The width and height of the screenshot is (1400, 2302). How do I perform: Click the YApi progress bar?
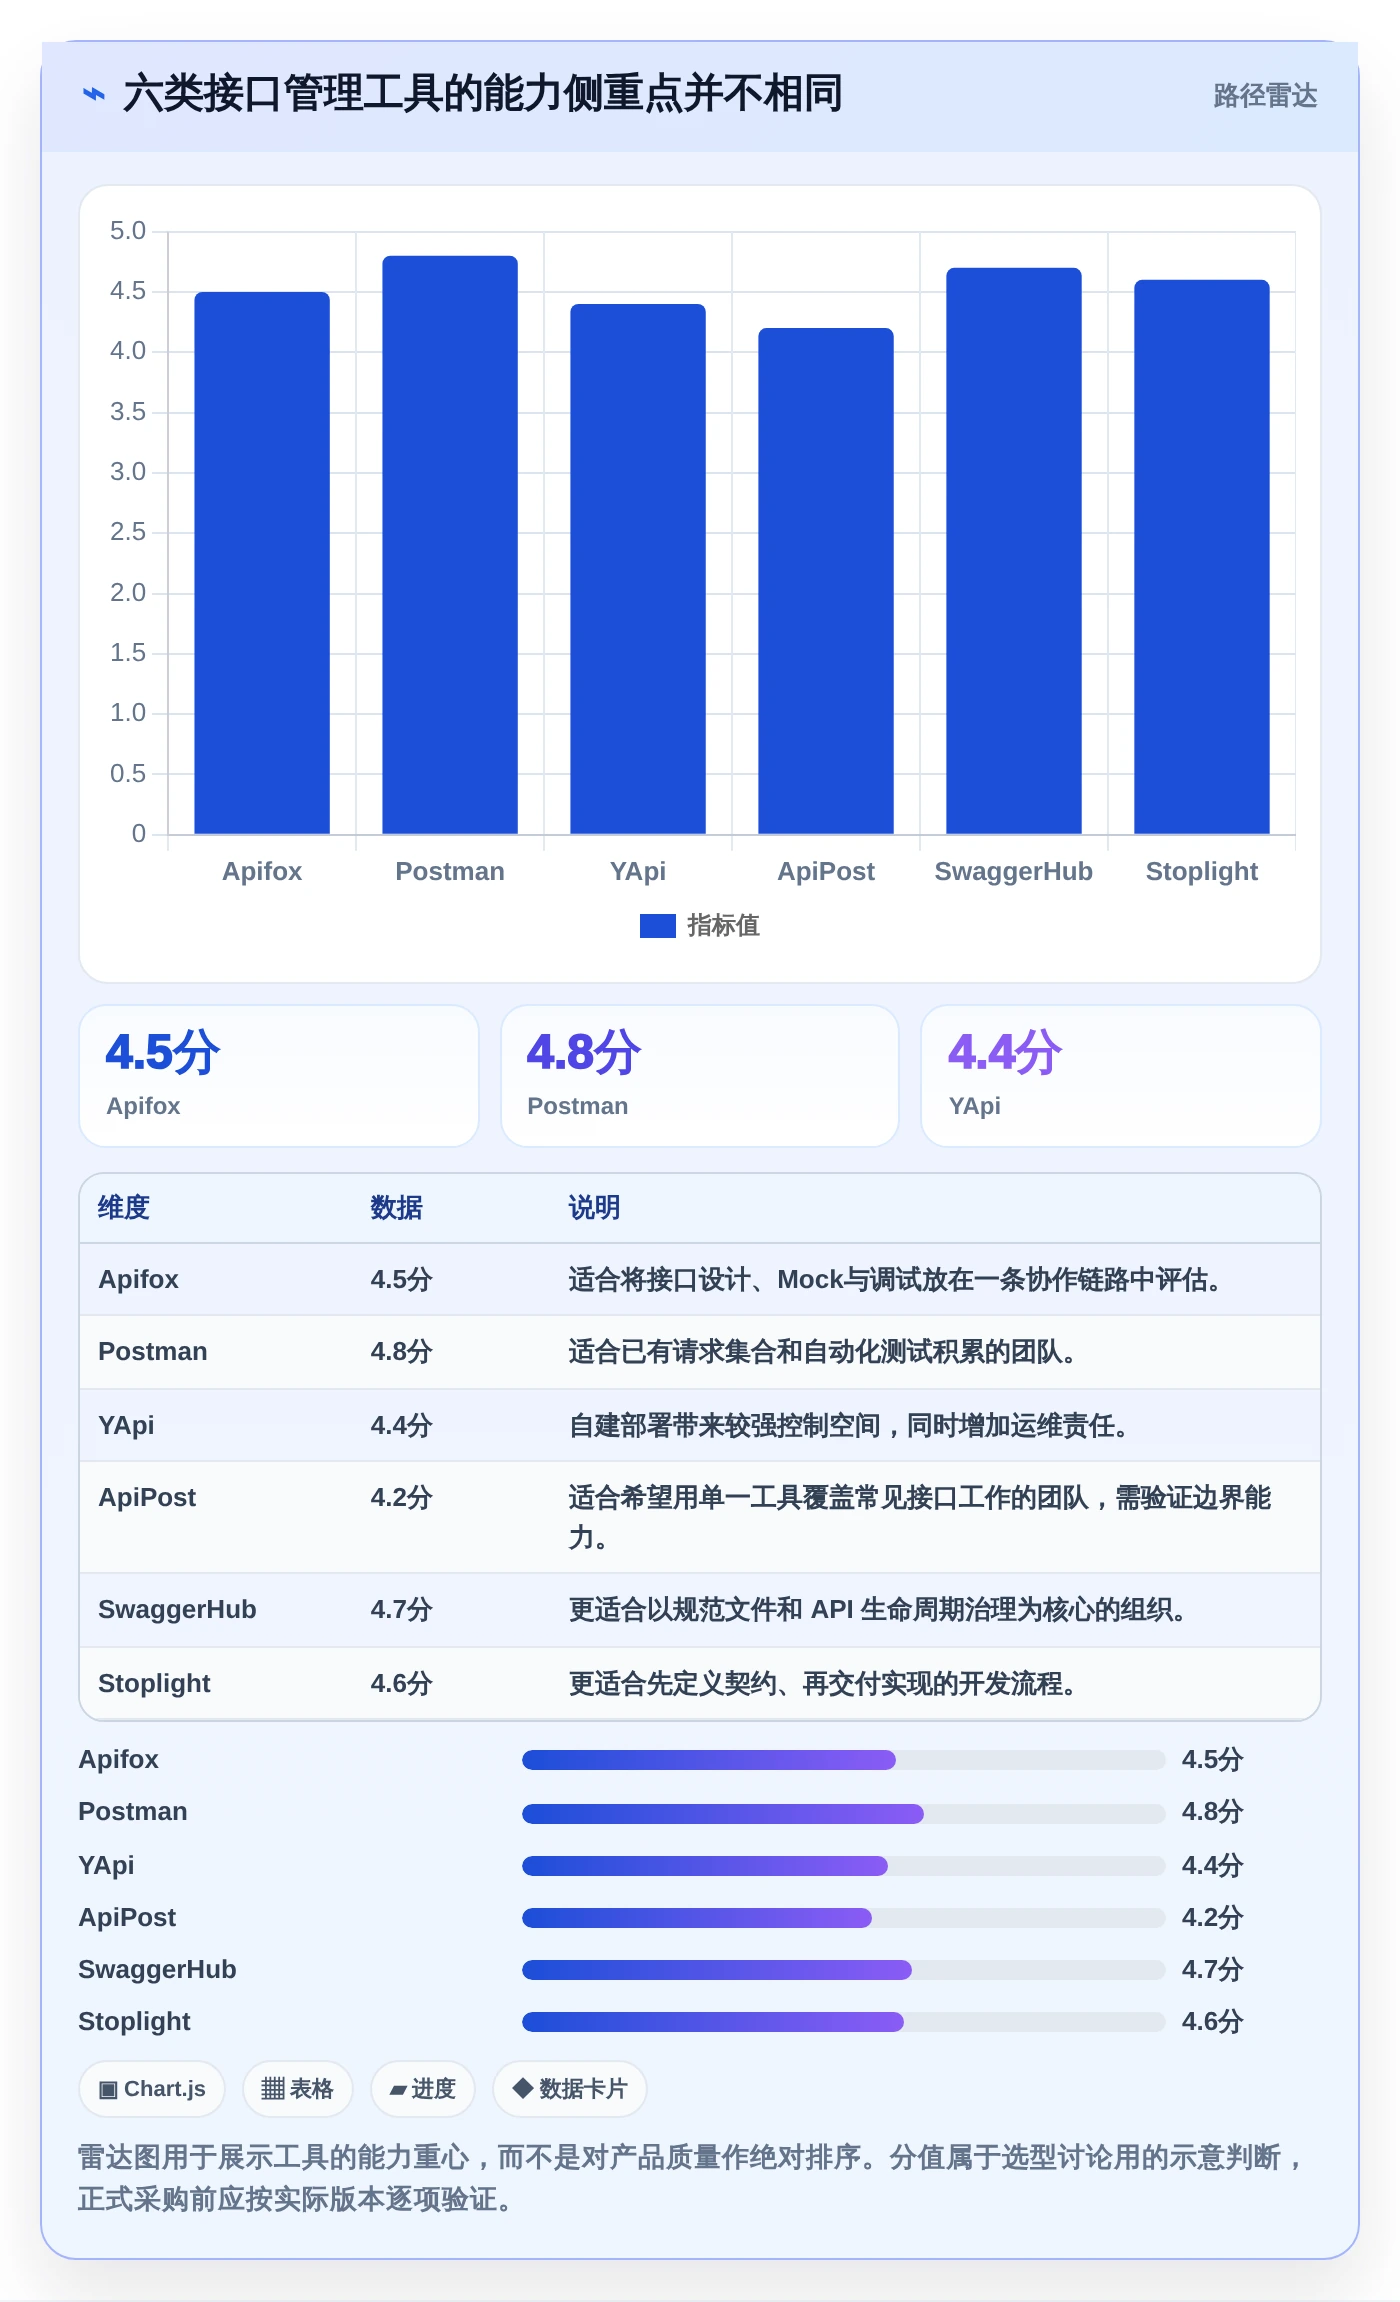coord(844,1865)
